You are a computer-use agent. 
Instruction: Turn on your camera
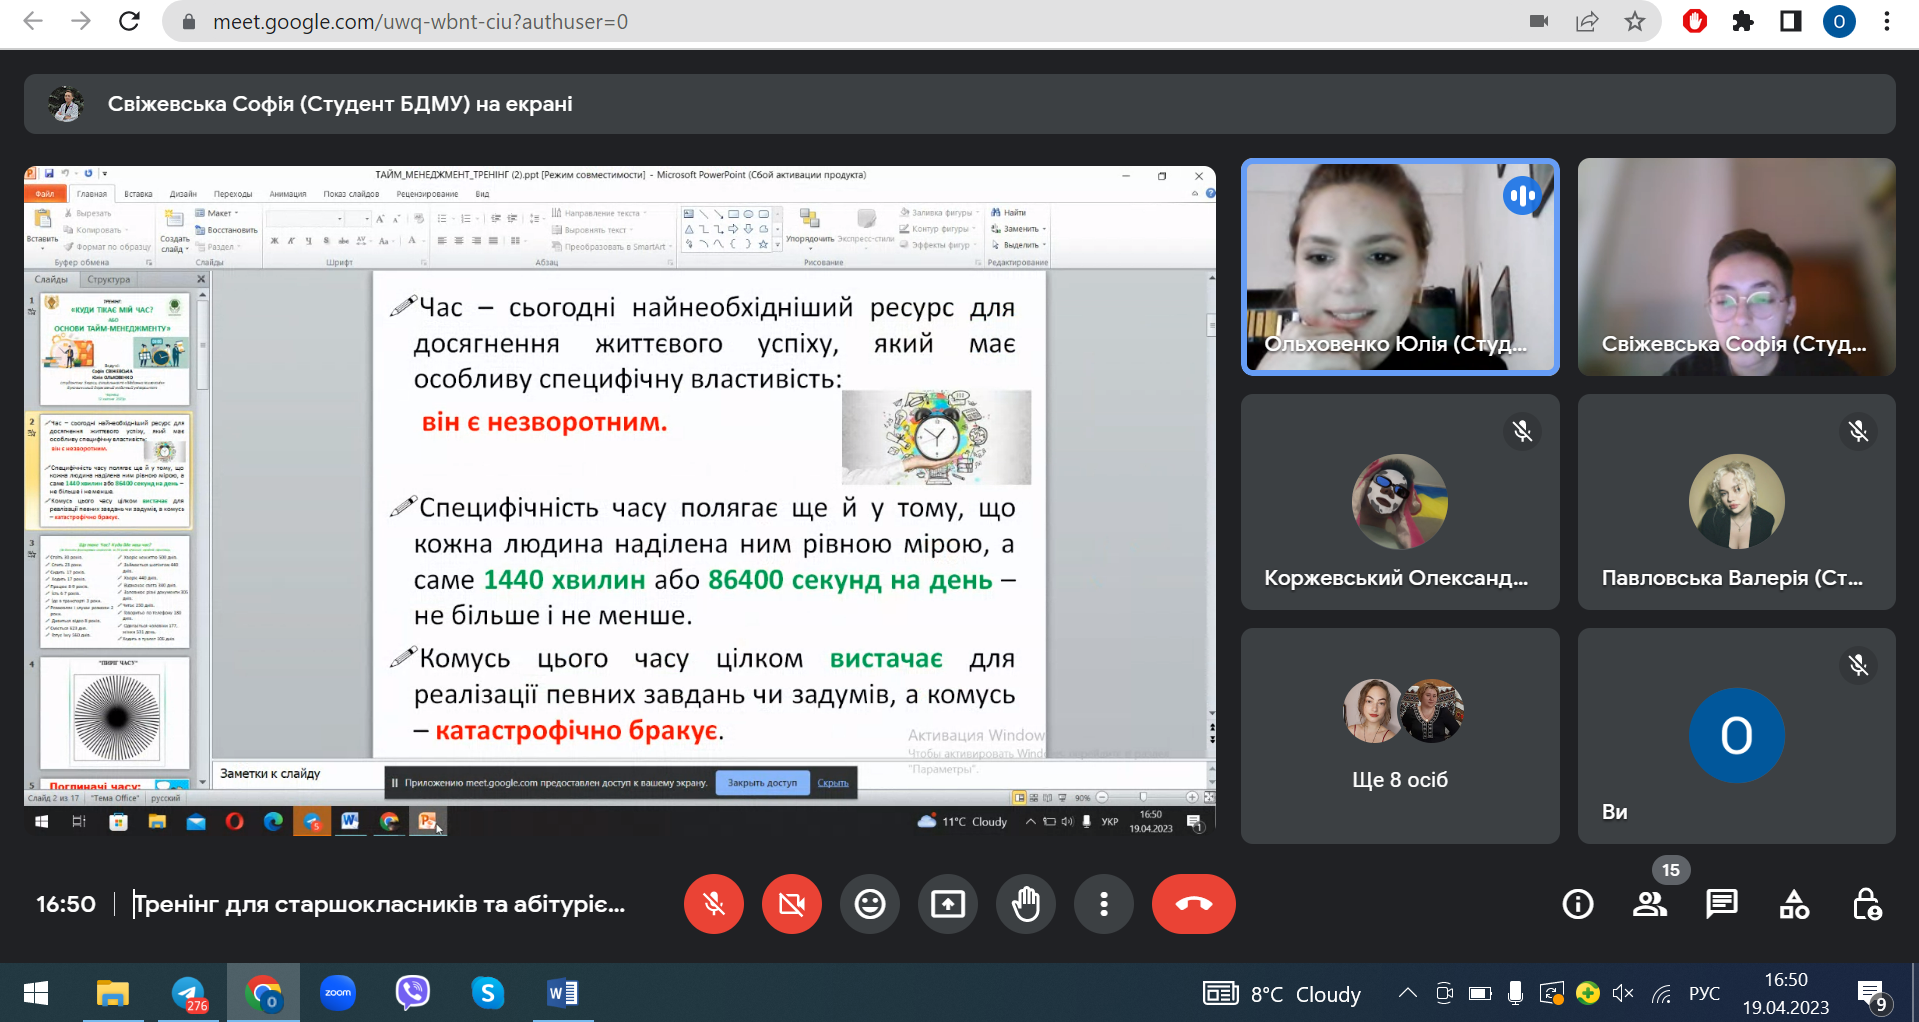pos(791,904)
